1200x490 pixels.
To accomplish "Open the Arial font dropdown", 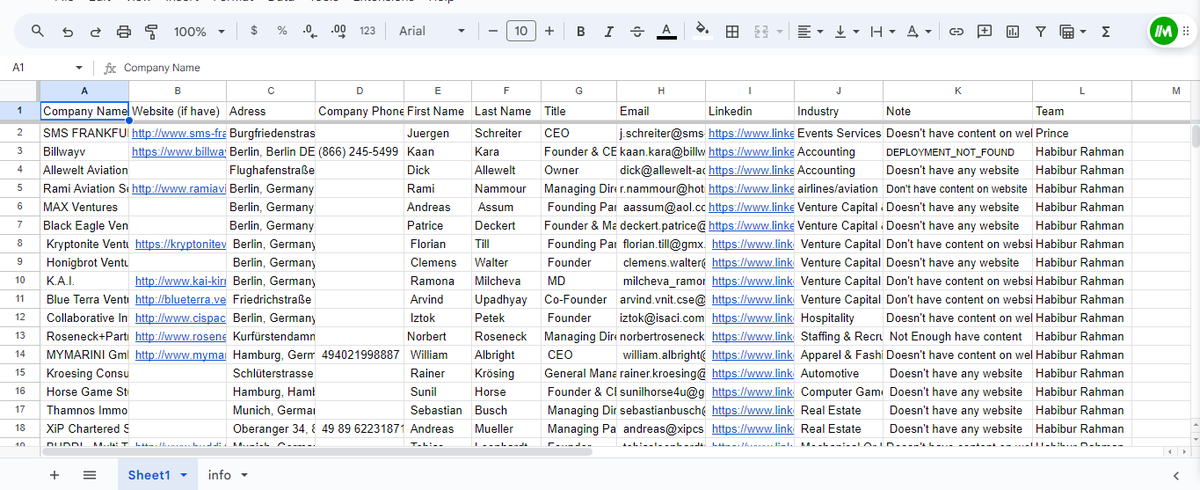I will [x=432, y=31].
